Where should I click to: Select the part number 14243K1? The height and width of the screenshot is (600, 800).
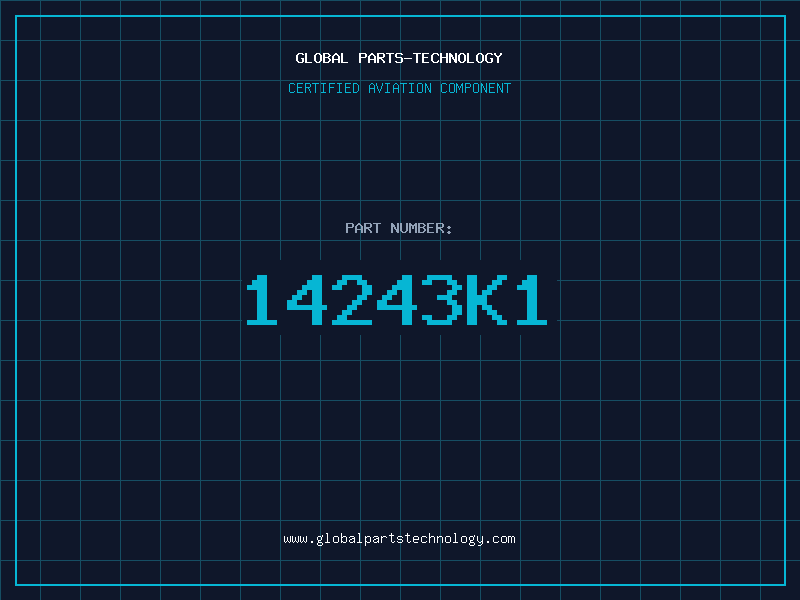point(397,299)
